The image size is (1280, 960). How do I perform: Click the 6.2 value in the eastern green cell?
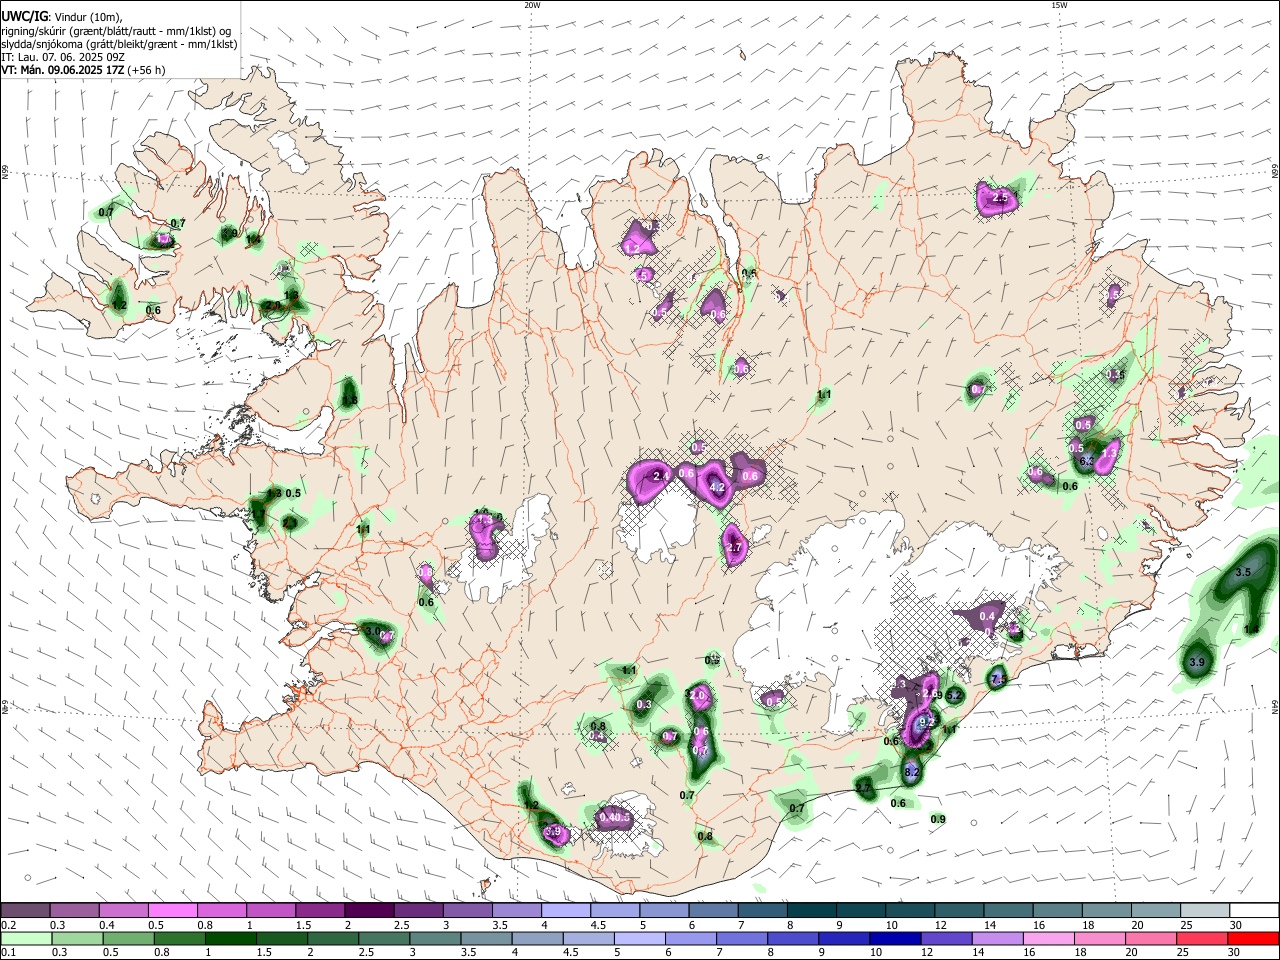click(x=1087, y=461)
